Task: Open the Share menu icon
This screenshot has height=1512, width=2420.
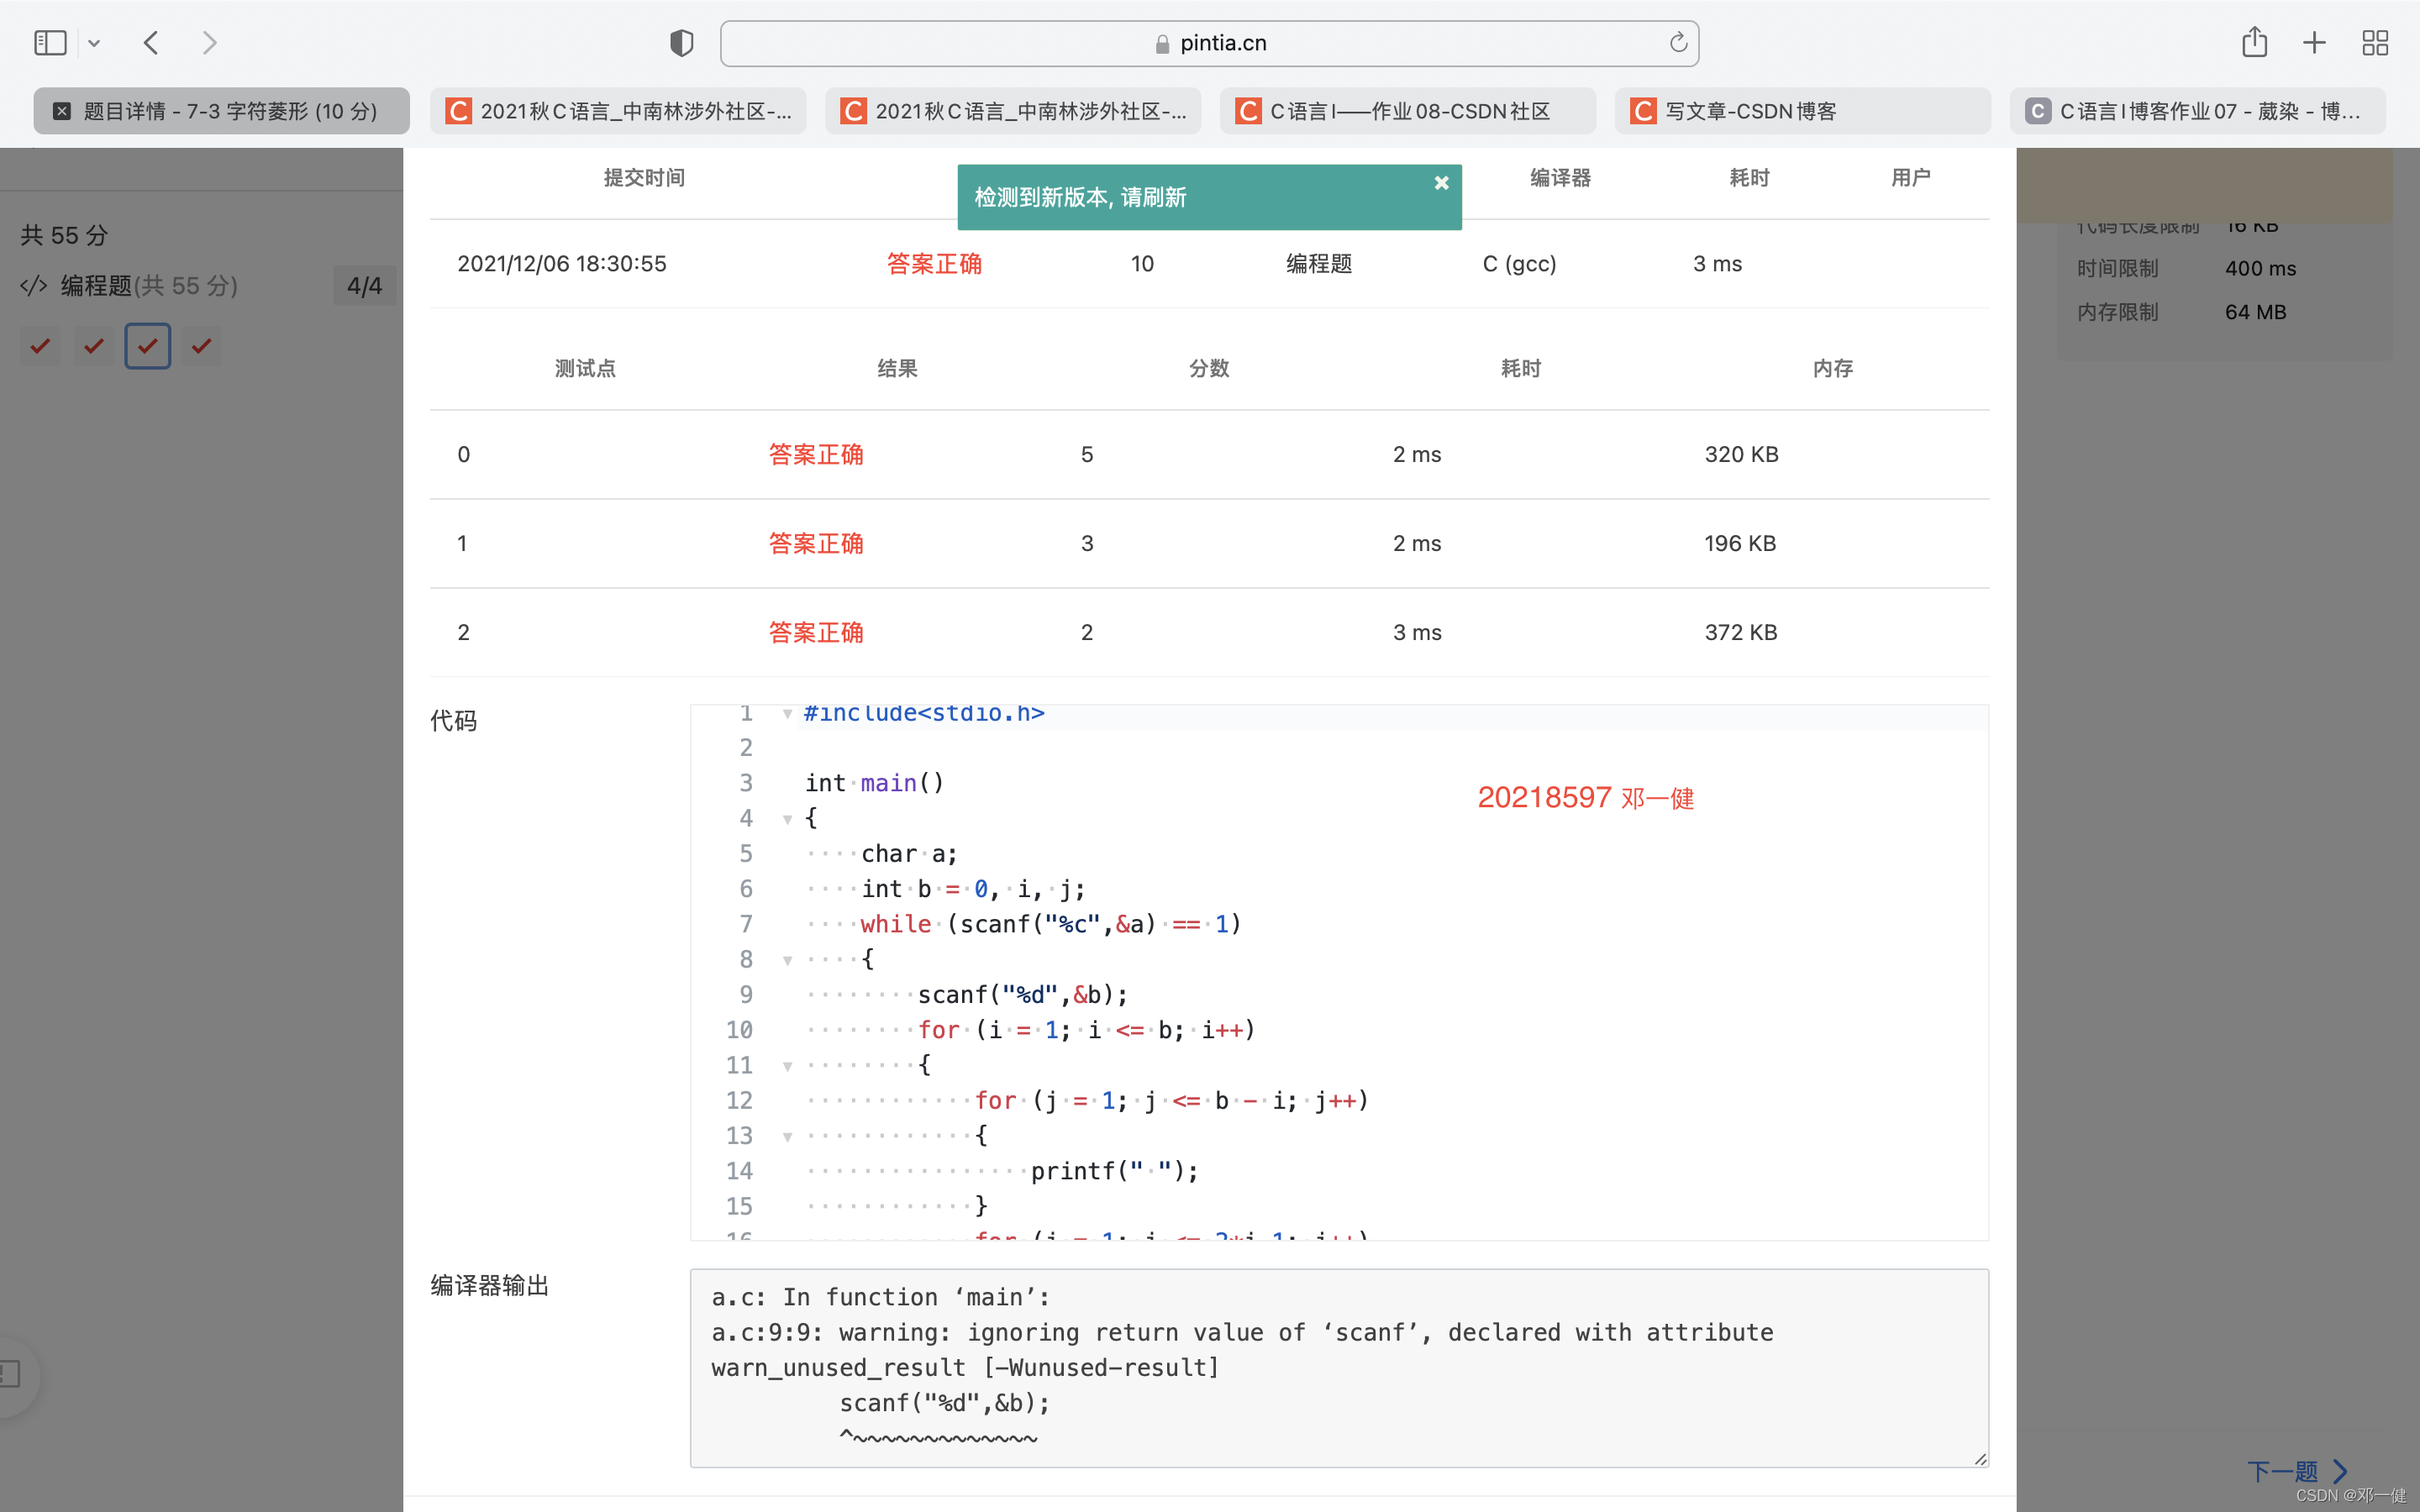Action: 2254,42
